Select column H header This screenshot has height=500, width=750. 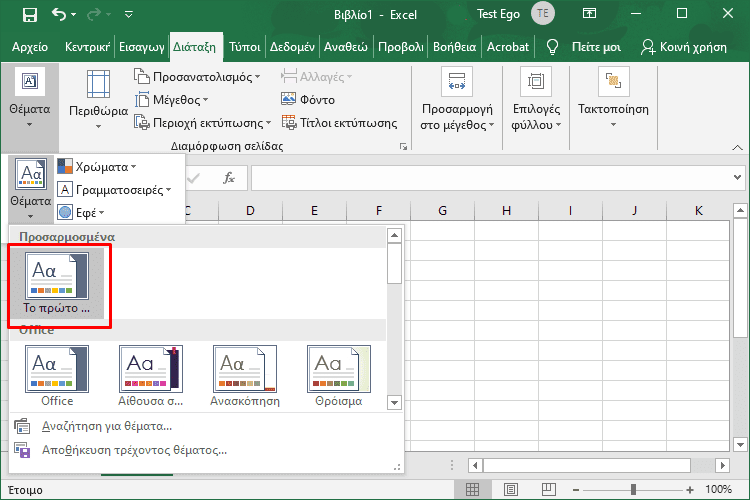tap(507, 211)
